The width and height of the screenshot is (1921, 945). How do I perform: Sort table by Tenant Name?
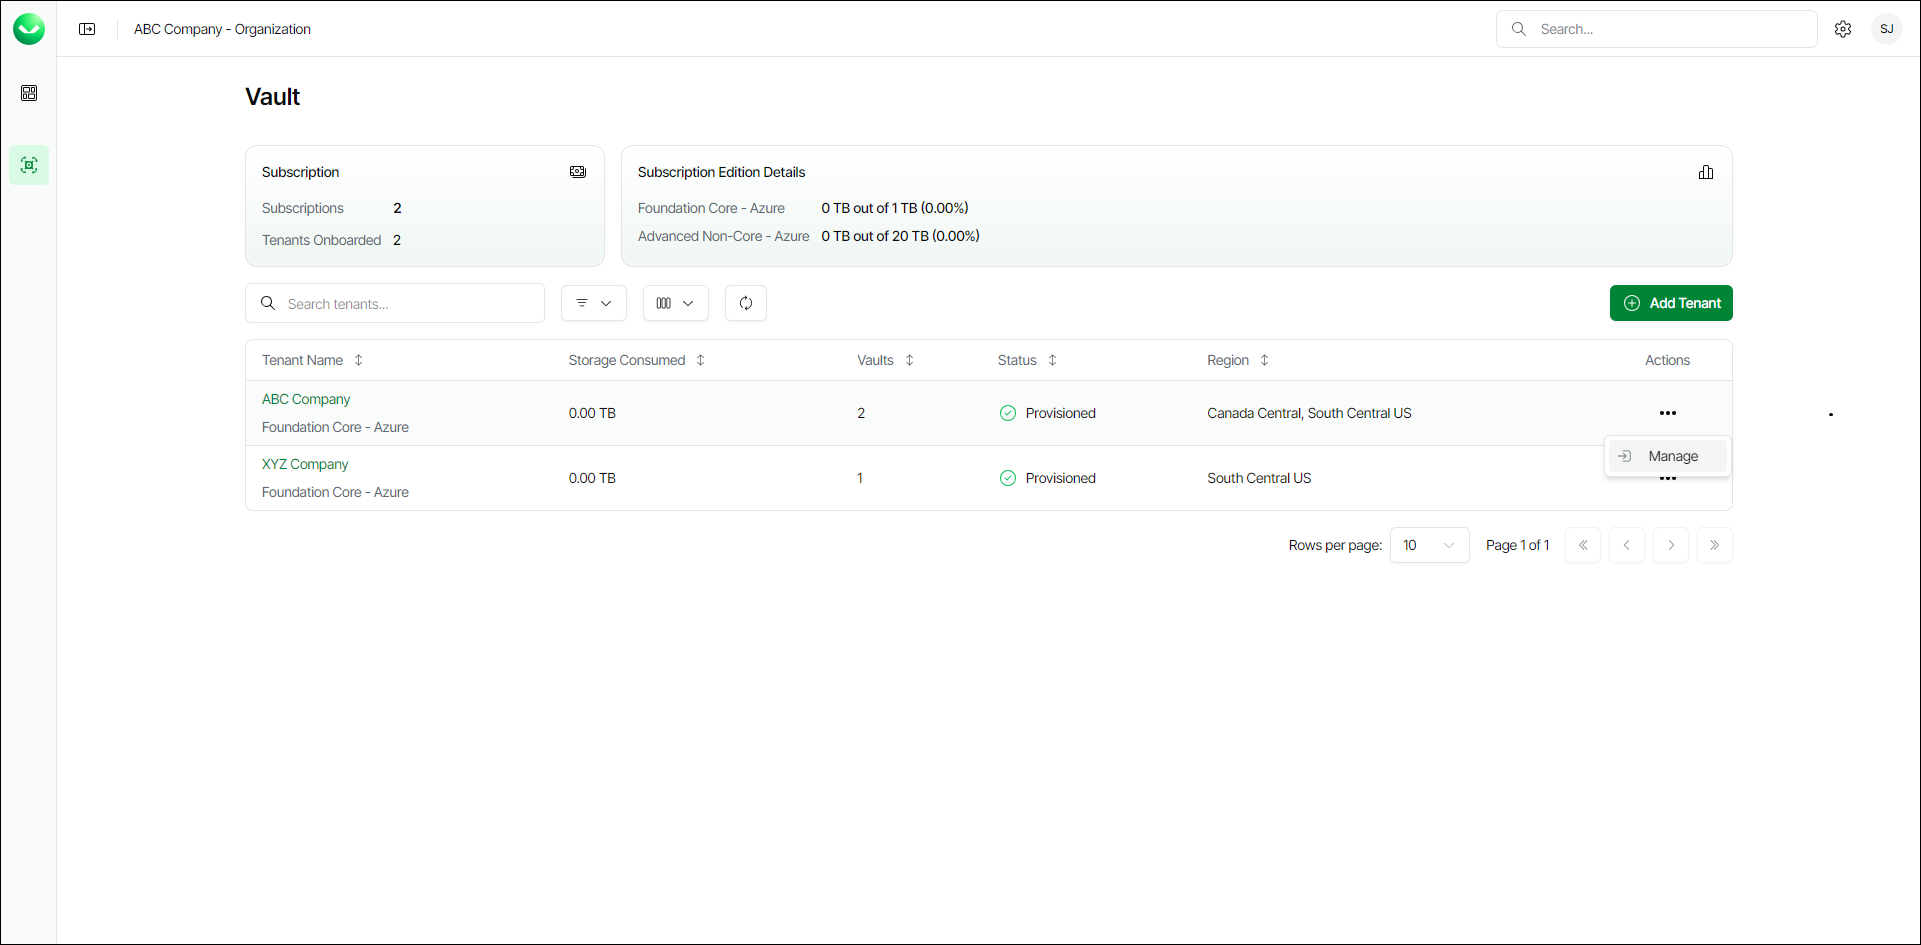click(358, 360)
